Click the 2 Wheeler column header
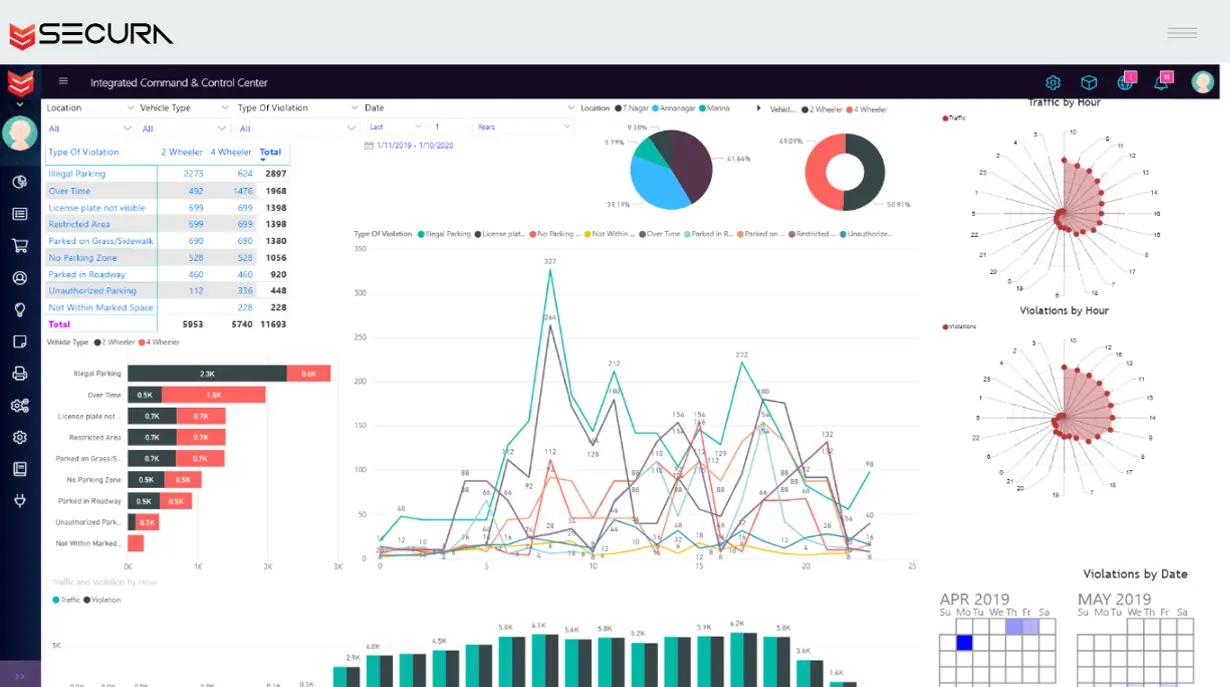Viewport: 1230px width, 687px height. point(182,152)
